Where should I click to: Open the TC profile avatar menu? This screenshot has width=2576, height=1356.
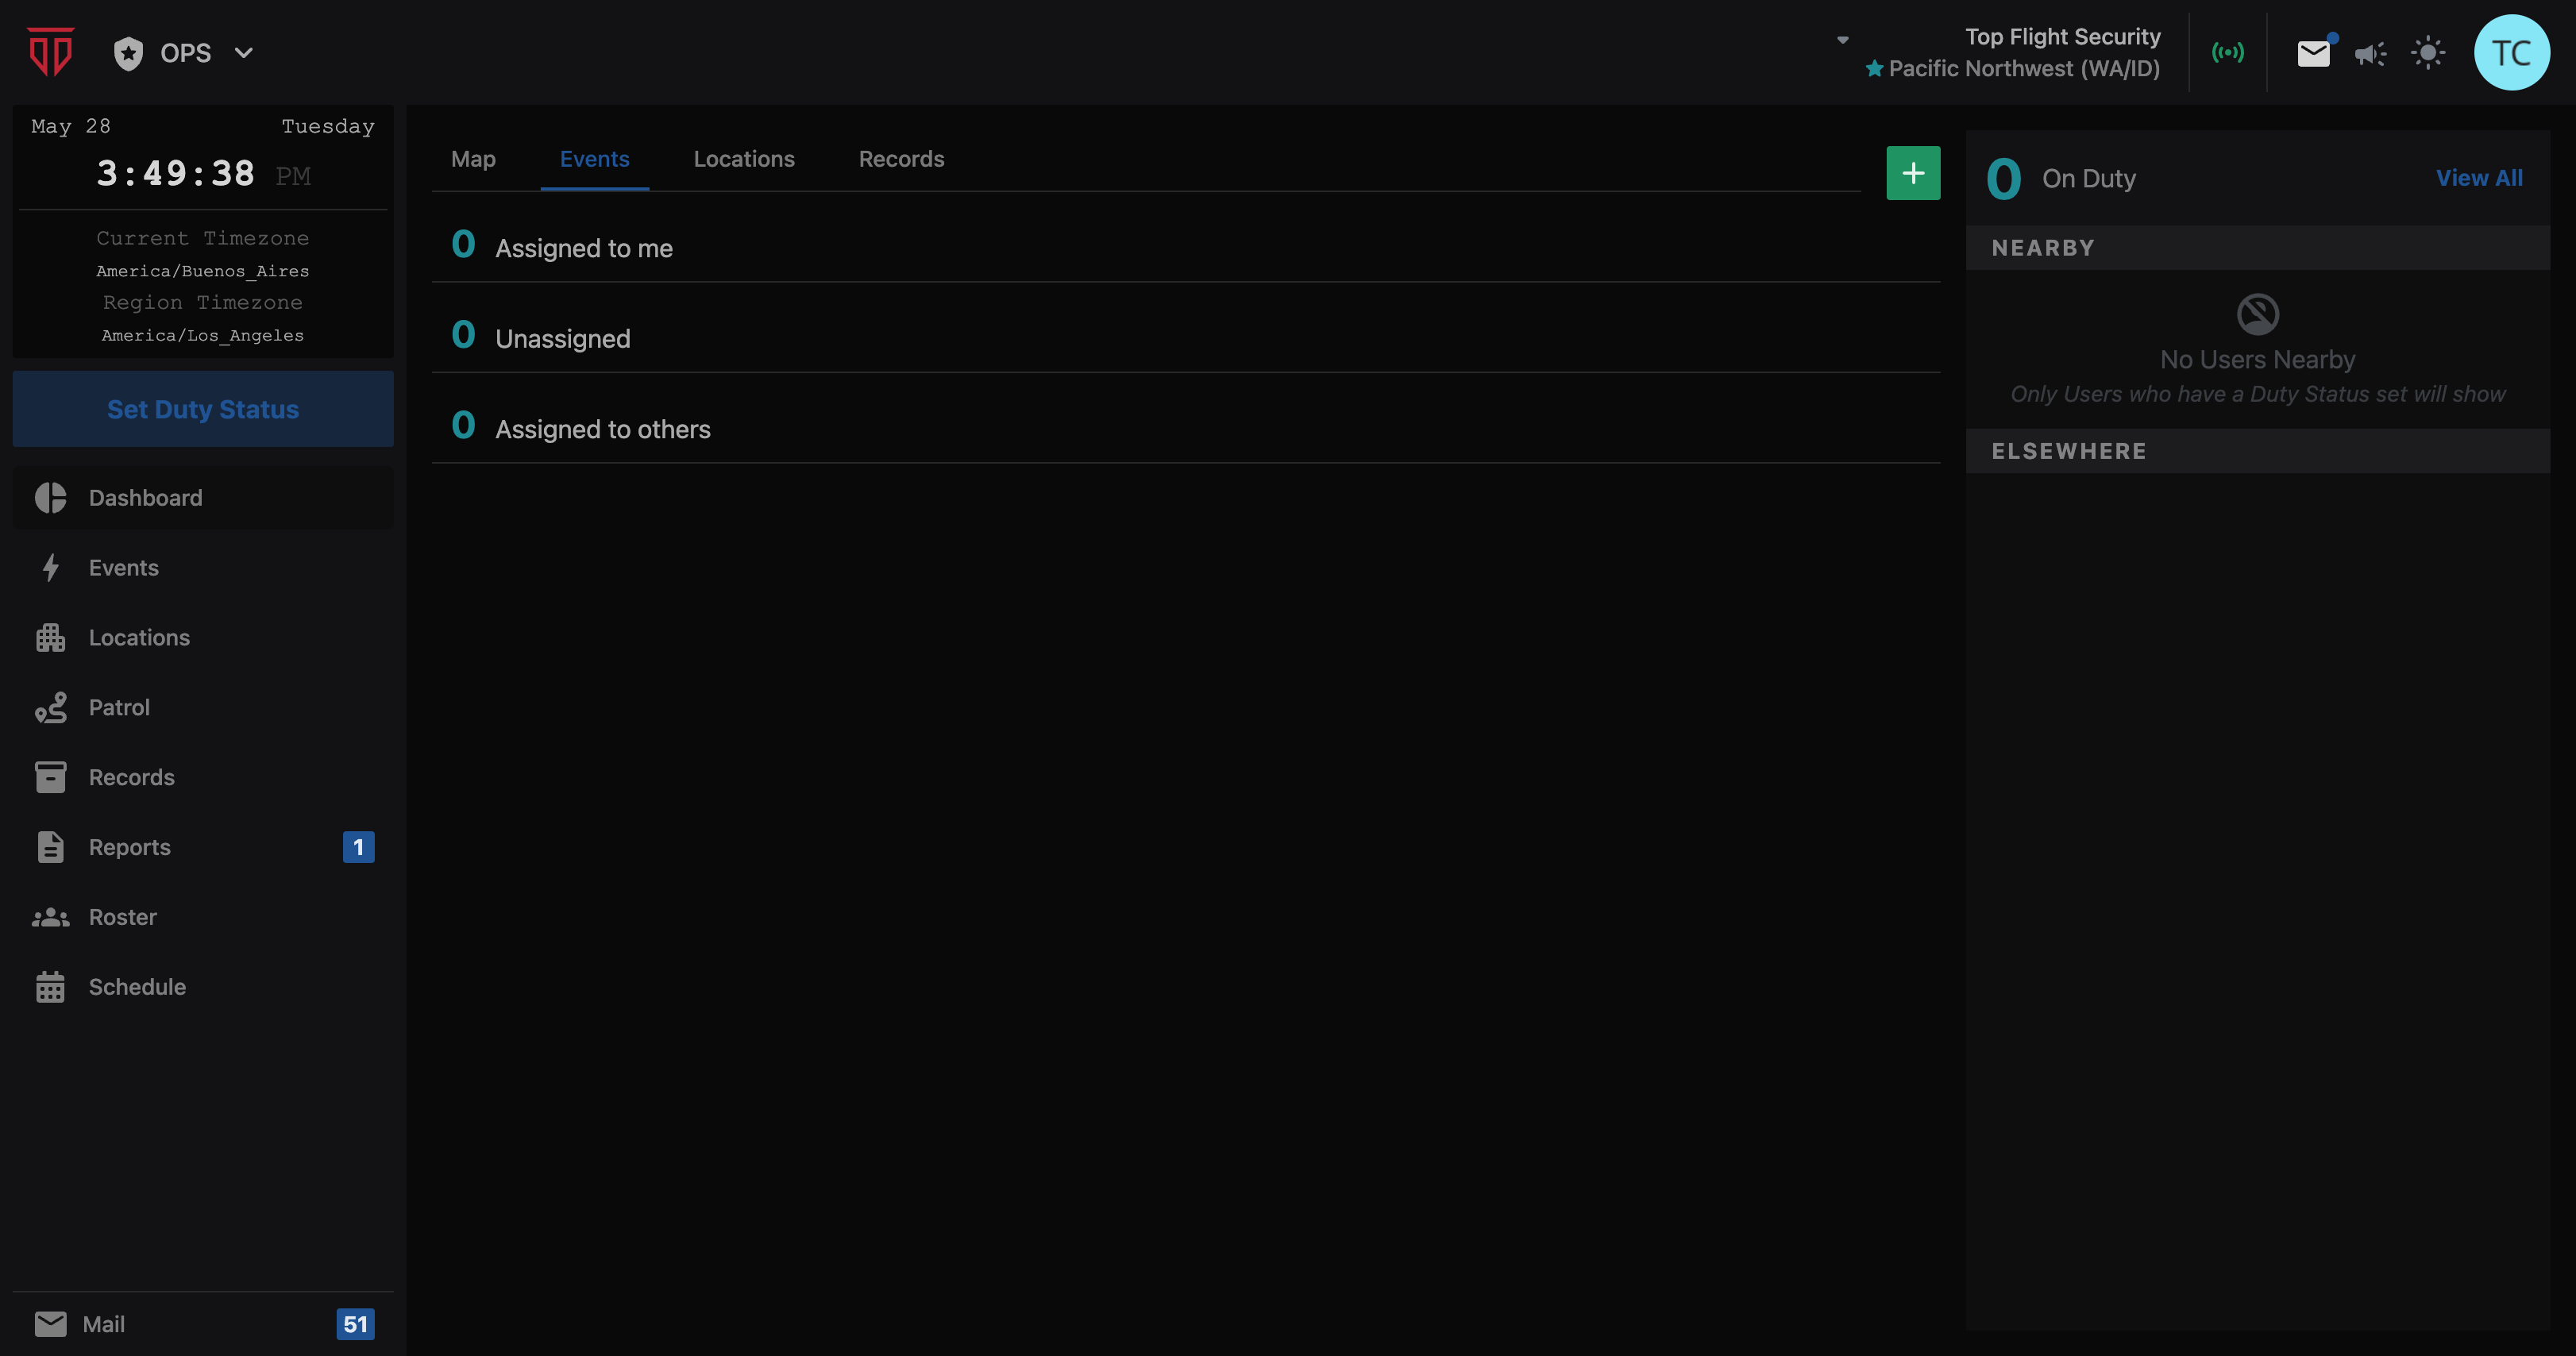pos(2512,52)
